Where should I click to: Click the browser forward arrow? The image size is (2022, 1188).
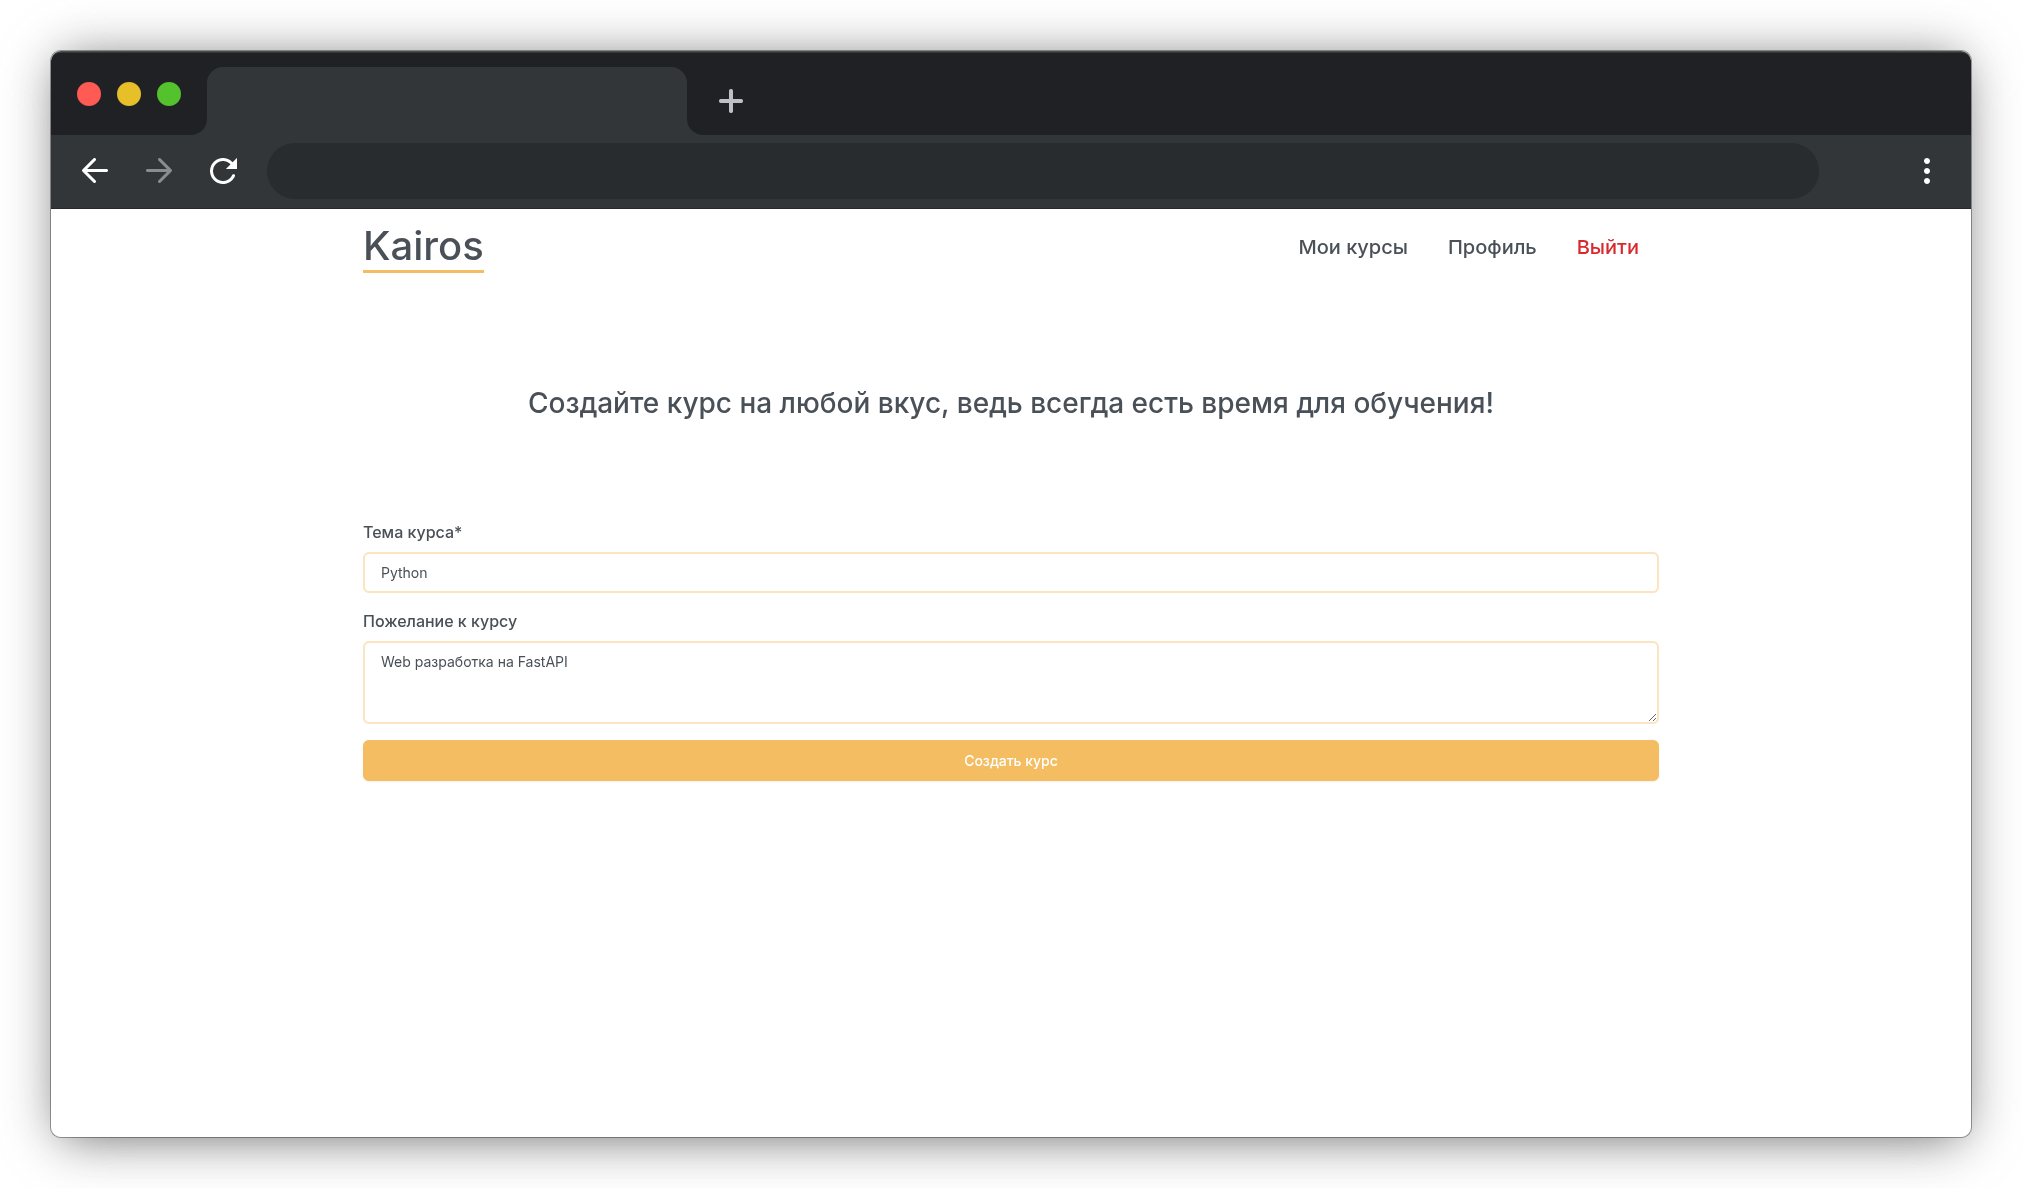pyautogui.click(x=159, y=171)
